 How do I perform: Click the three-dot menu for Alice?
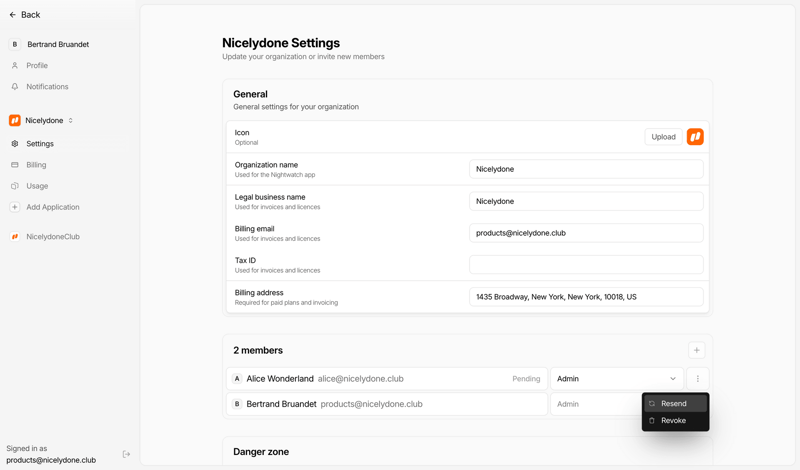[697, 379]
